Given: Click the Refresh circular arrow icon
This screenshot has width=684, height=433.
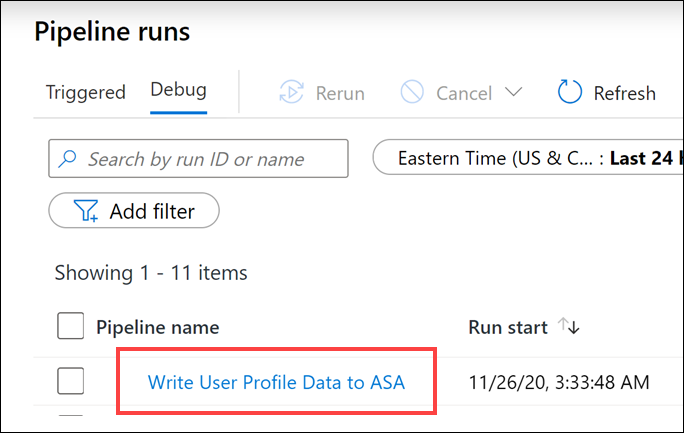Looking at the screenshot, I should point(570,93).
